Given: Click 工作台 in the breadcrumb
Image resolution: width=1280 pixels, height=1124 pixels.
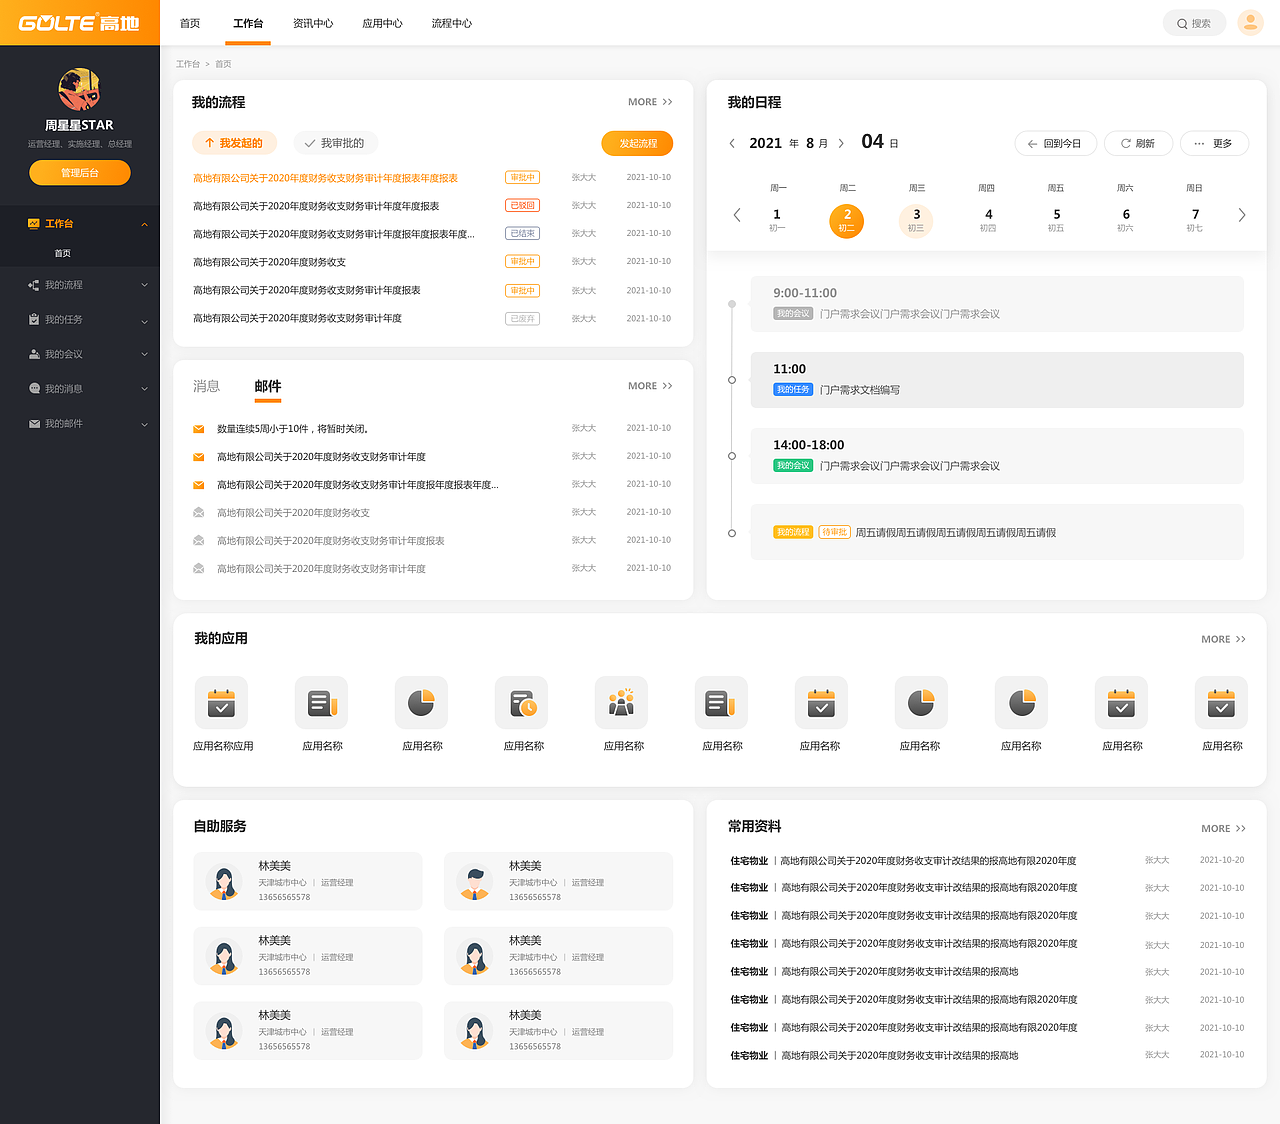Looking at the screenshot, I should tap(188, 64).
